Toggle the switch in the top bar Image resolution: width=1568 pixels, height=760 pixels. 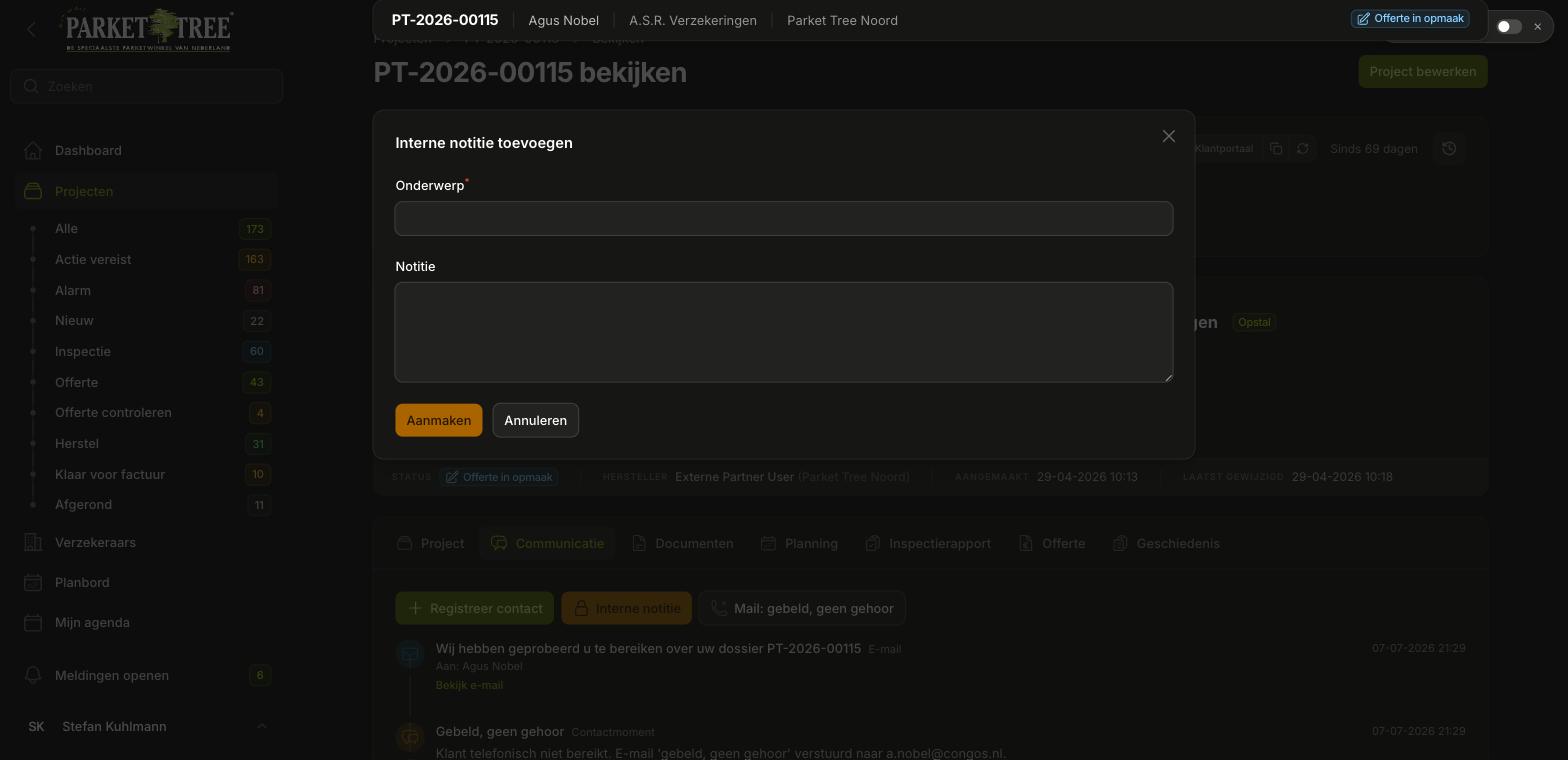(x=1509, y=26)
